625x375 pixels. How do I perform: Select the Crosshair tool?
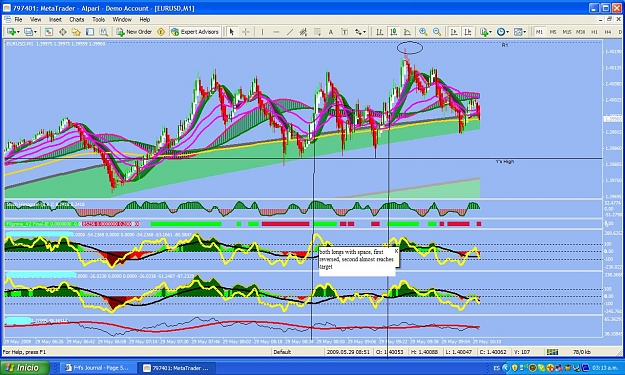coord(246,32)
